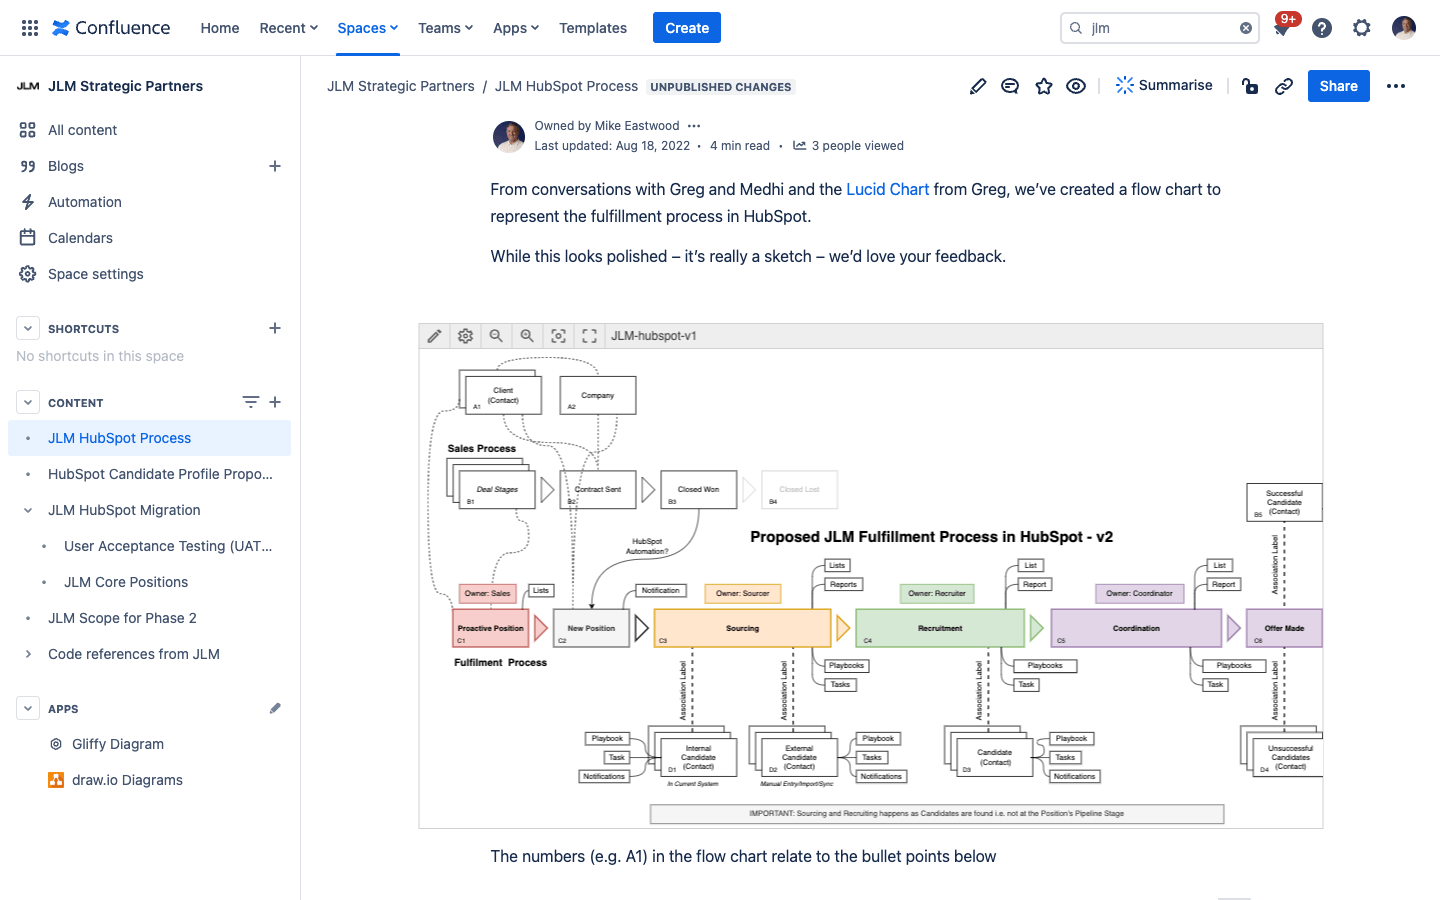Open Calendars in sidebar
The height and width of the screenshot is (900, 1440).
point(150,238)
